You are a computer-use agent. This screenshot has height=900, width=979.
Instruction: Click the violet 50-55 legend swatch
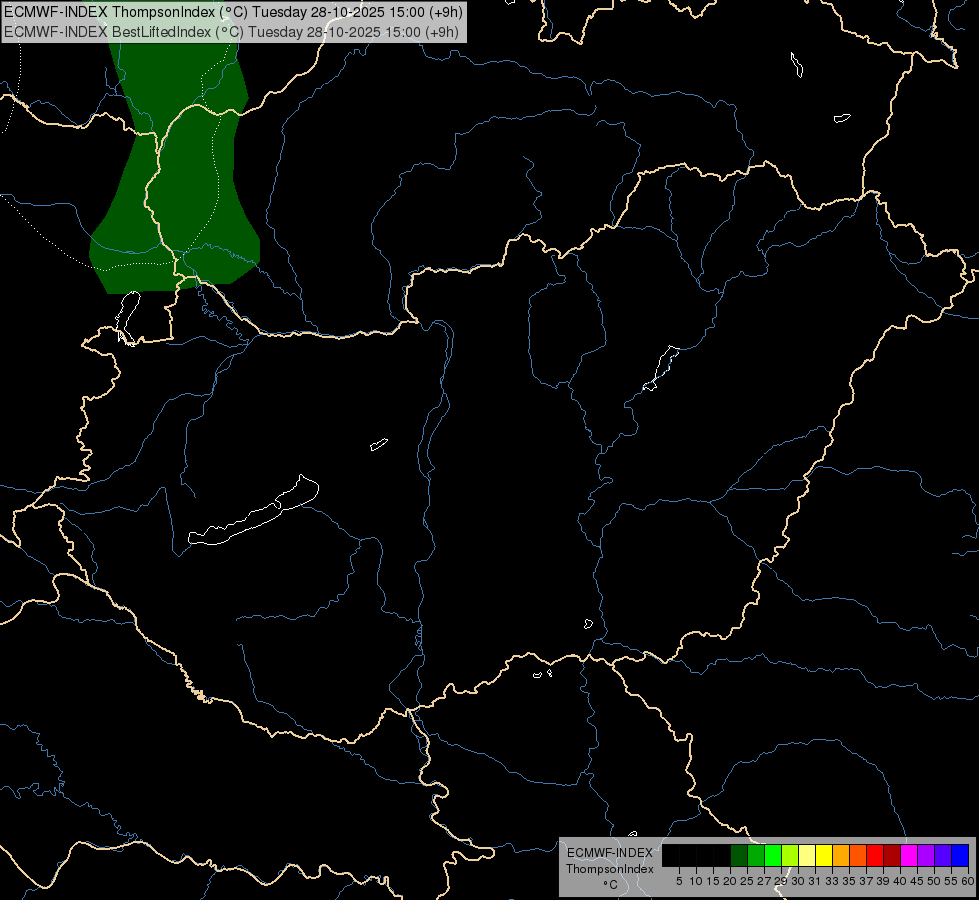(x=943, y=856)
